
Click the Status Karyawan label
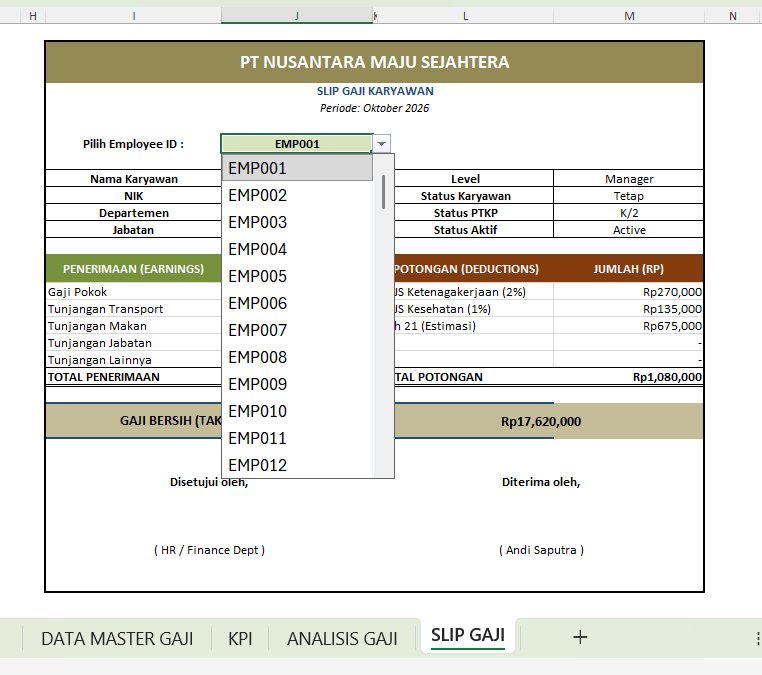pos(465,196)
